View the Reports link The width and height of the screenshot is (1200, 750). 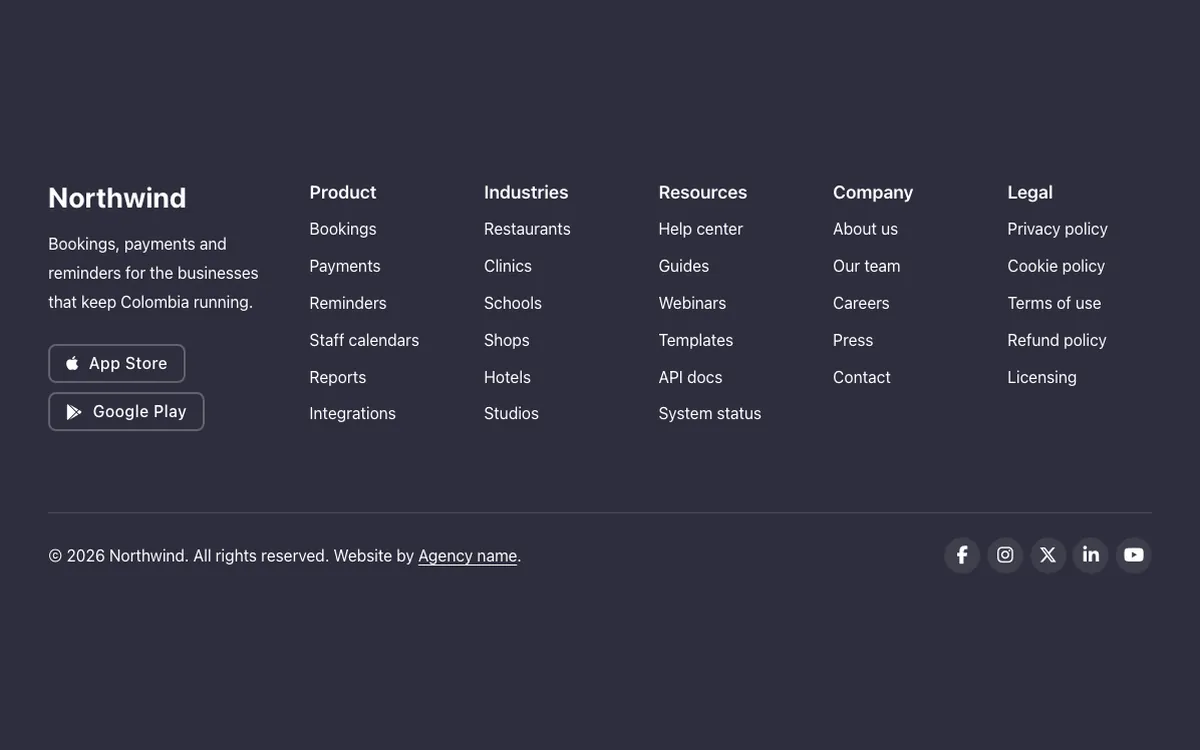(338, 377)
